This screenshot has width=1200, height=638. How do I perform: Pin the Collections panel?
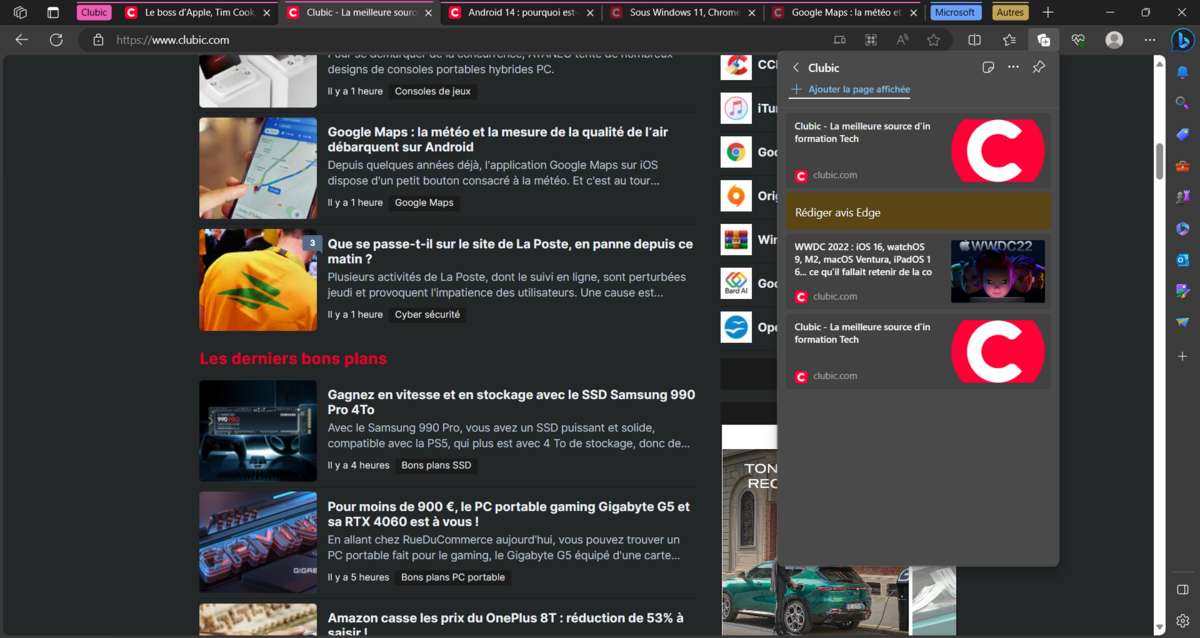click(1038, 67)
